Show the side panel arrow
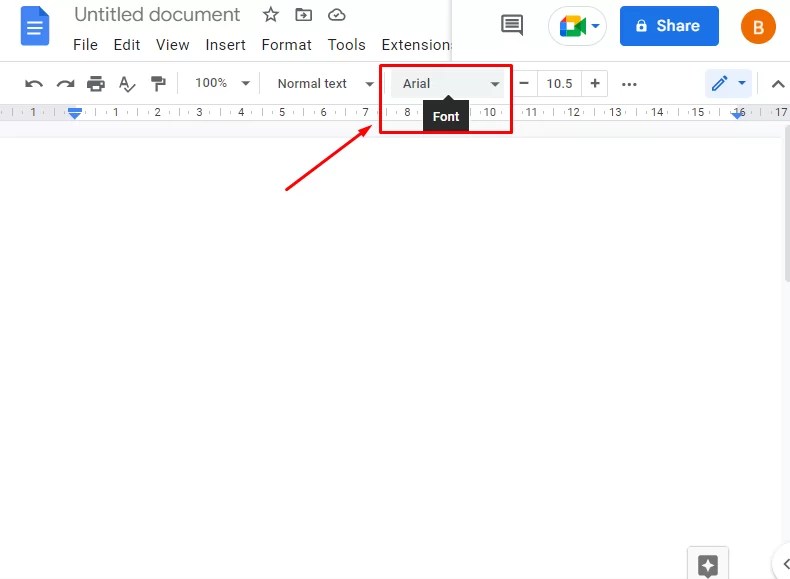 (x=784, y=564)
